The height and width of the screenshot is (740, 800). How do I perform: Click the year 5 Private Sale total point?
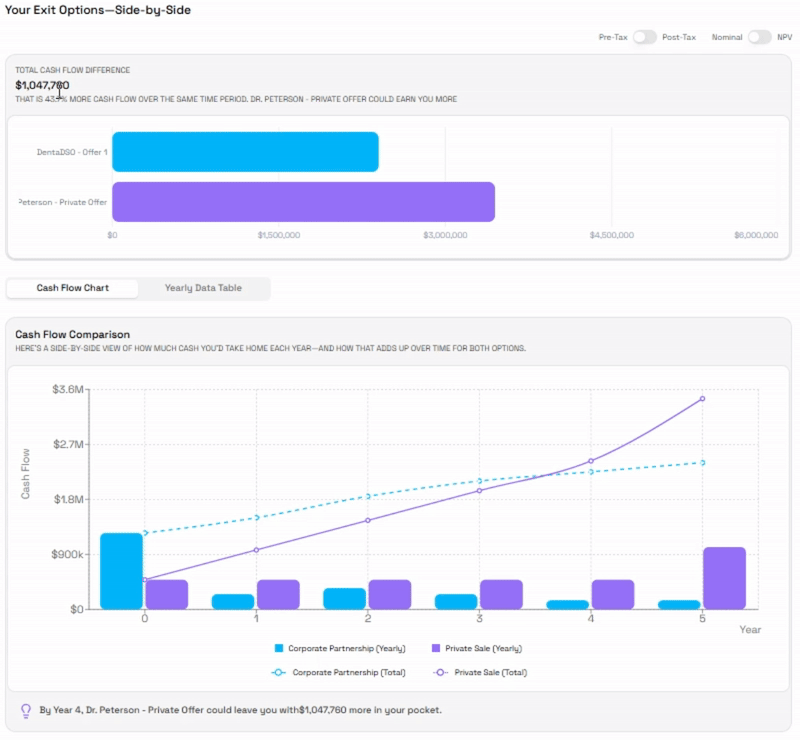pyautogui.click(x=703, y=399)
